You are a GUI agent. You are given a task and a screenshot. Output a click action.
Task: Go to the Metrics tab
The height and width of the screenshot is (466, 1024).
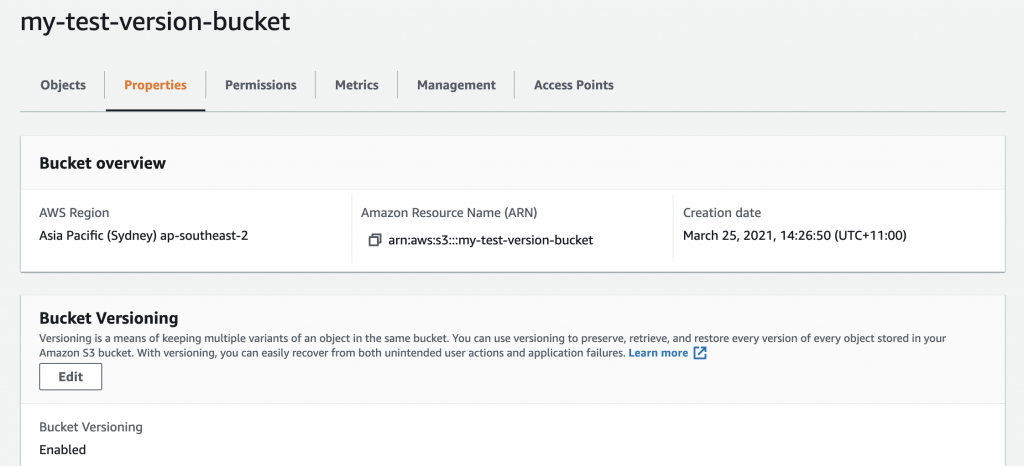357,85
